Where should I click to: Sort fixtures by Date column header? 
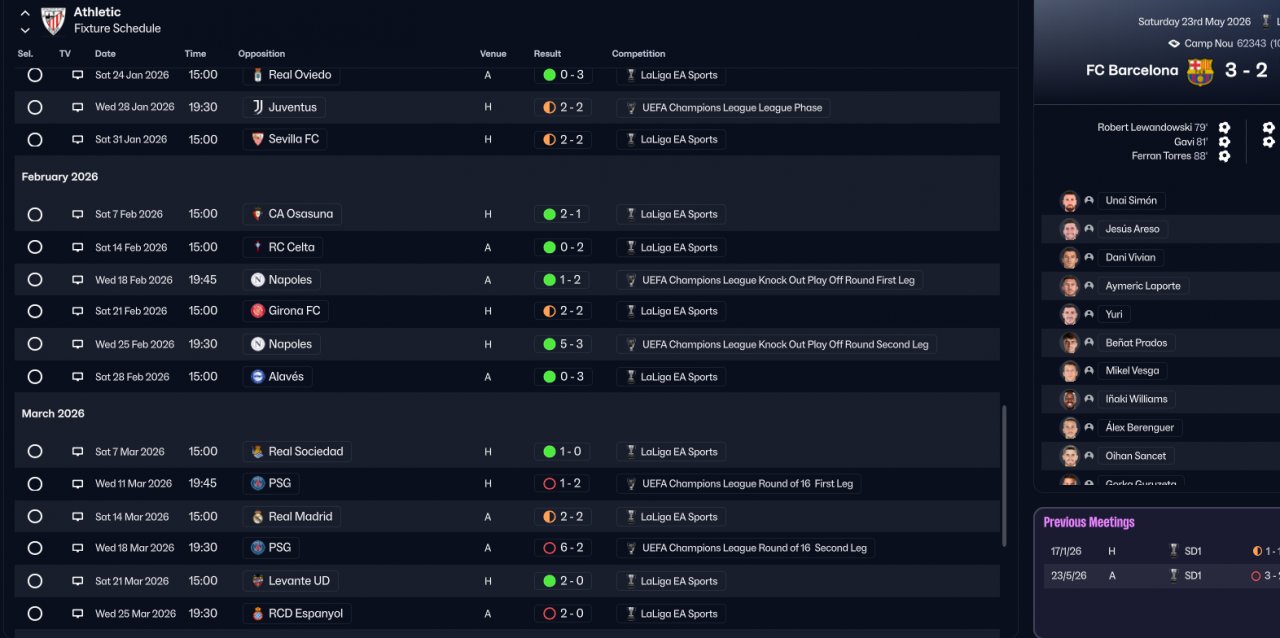coord(105,54)
